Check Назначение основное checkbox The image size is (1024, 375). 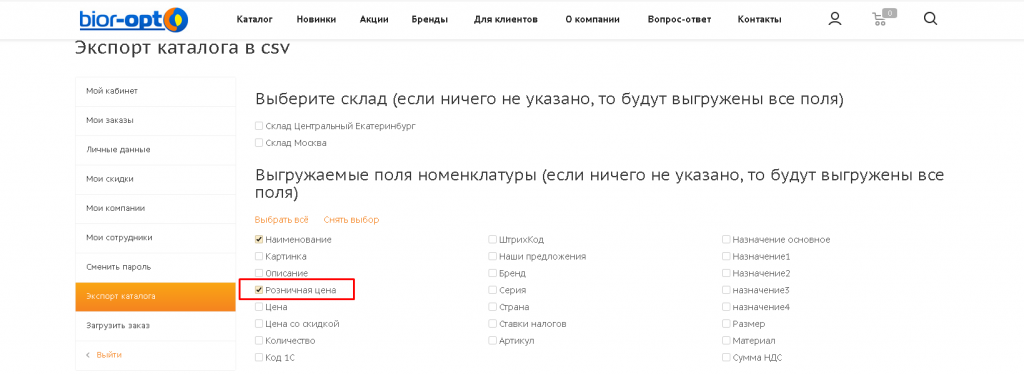point(726,240)
